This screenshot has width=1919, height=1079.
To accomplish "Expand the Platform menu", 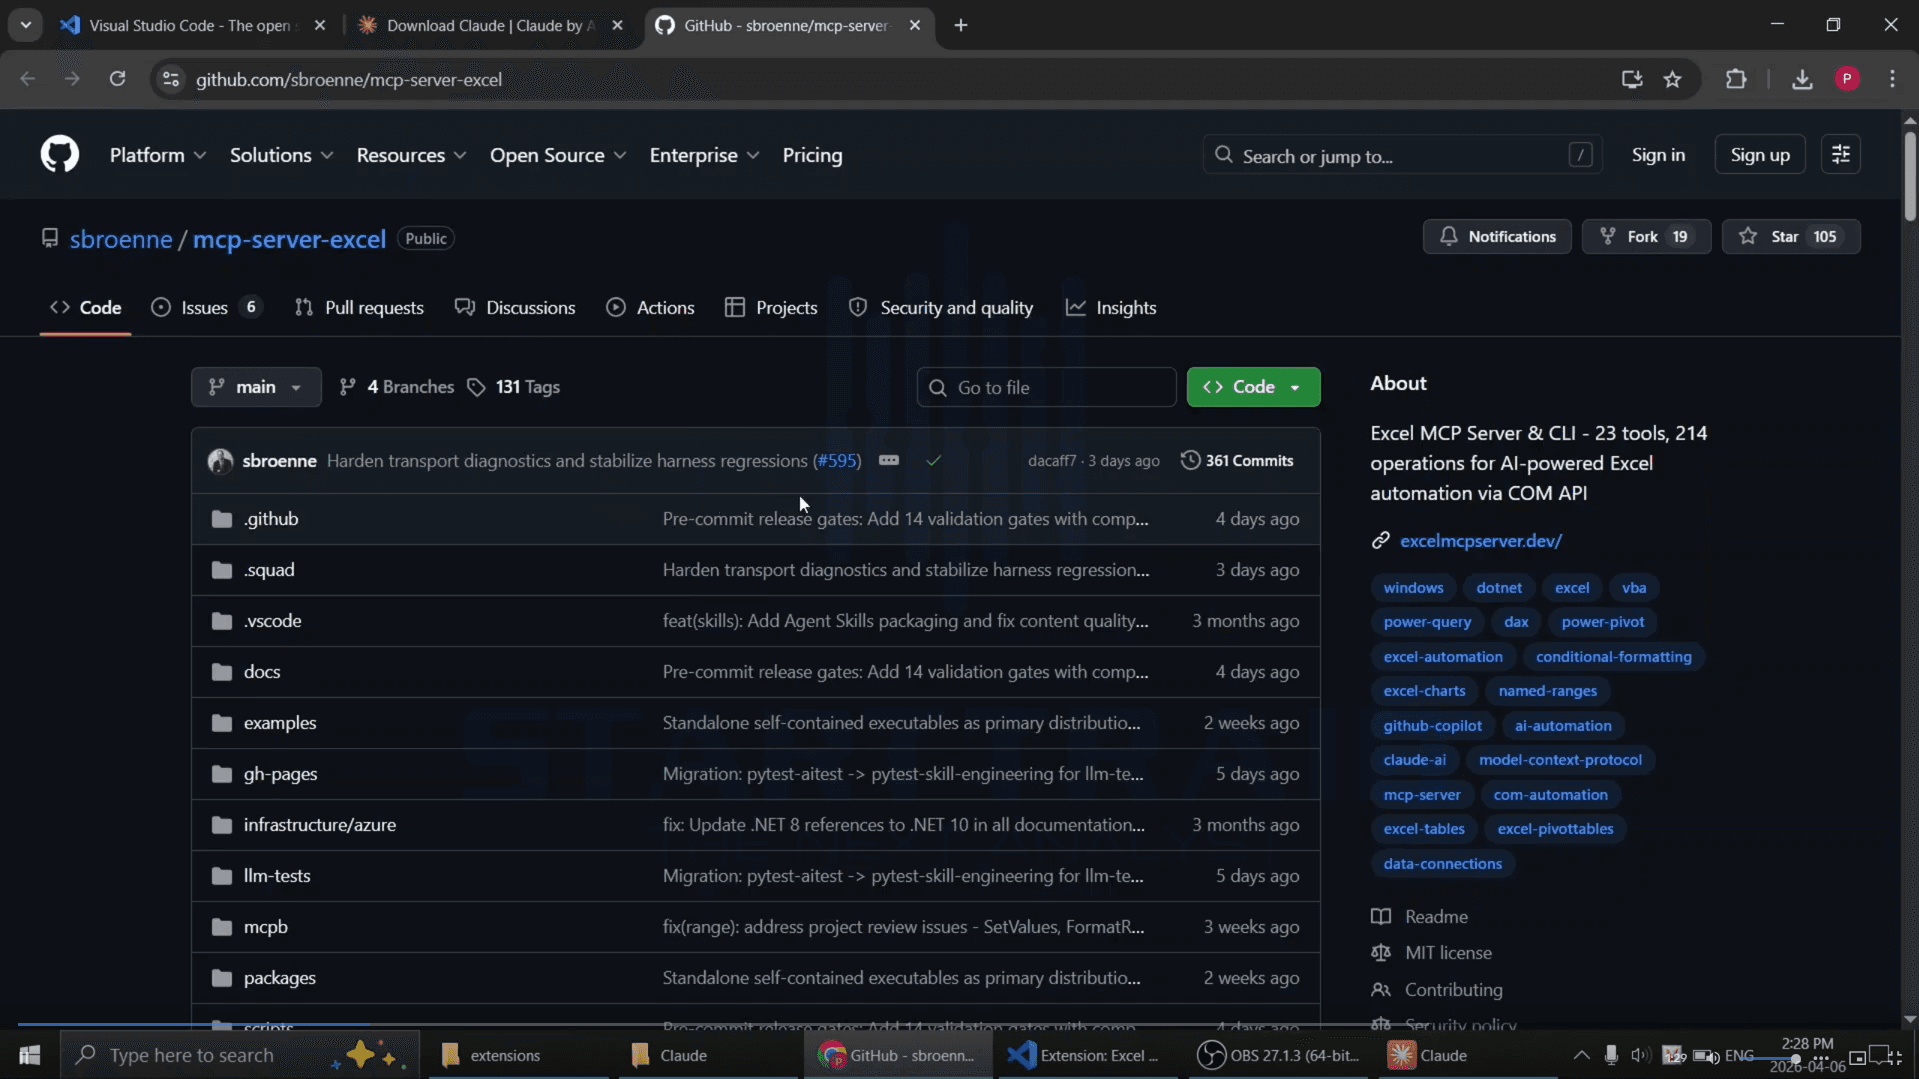I will click(157, 155).
